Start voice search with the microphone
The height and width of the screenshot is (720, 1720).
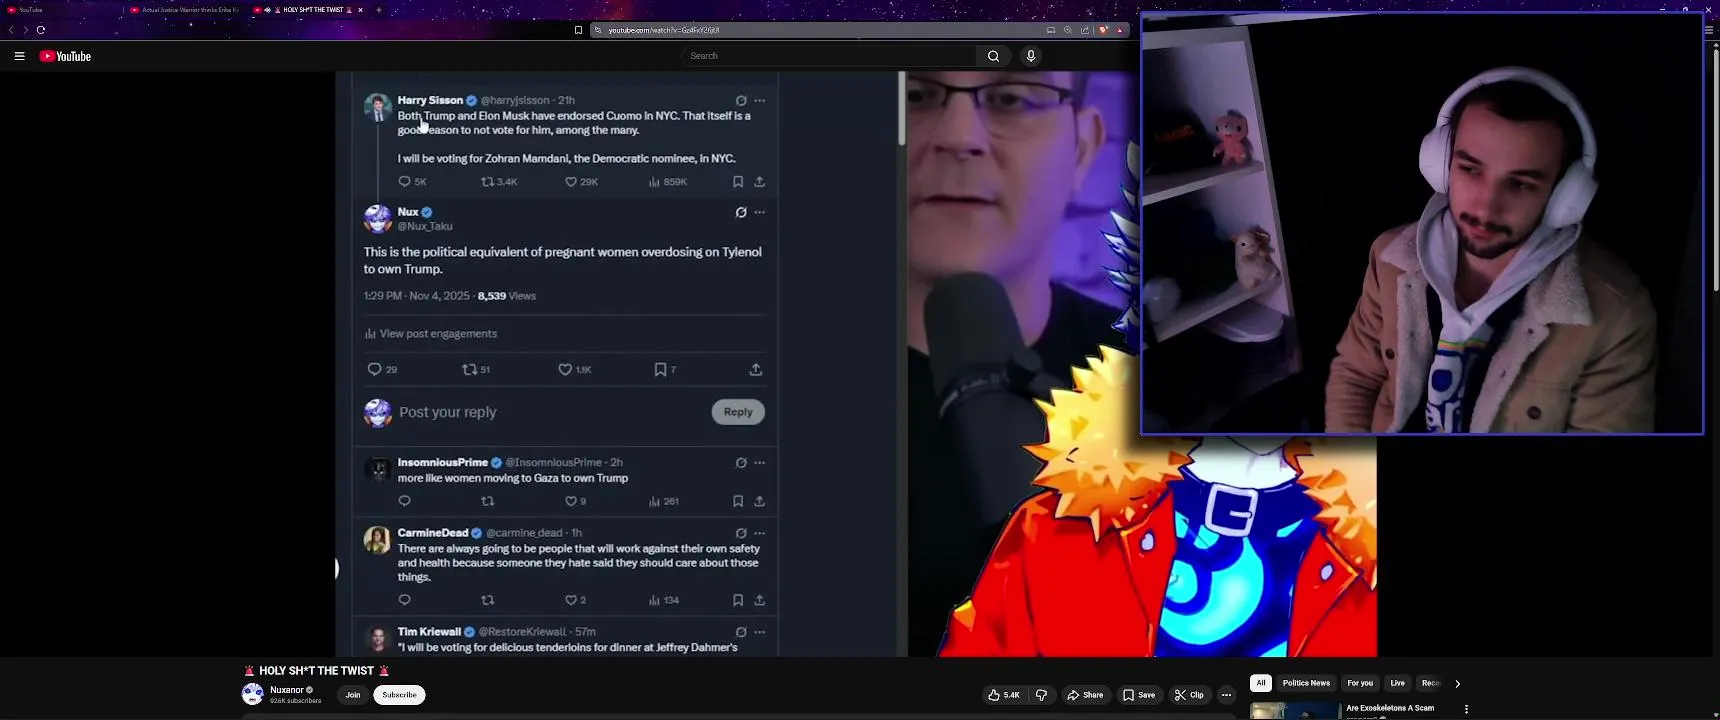[1031, 56]
